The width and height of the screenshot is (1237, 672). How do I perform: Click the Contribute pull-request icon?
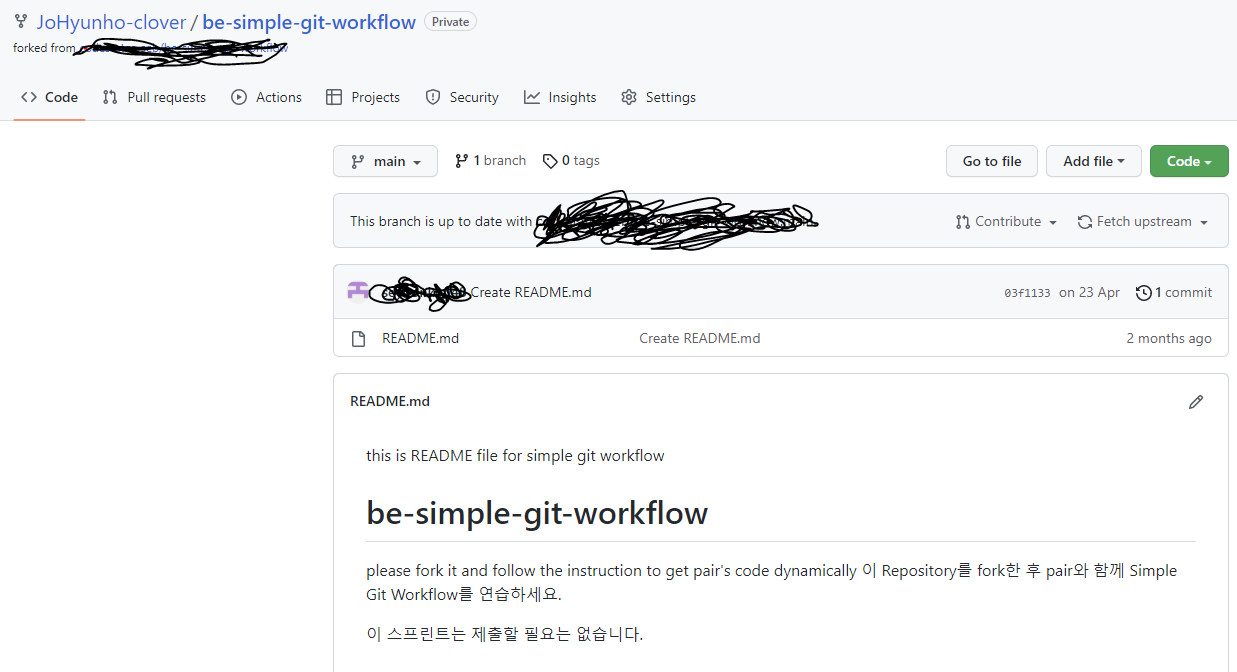click(963, 222)
